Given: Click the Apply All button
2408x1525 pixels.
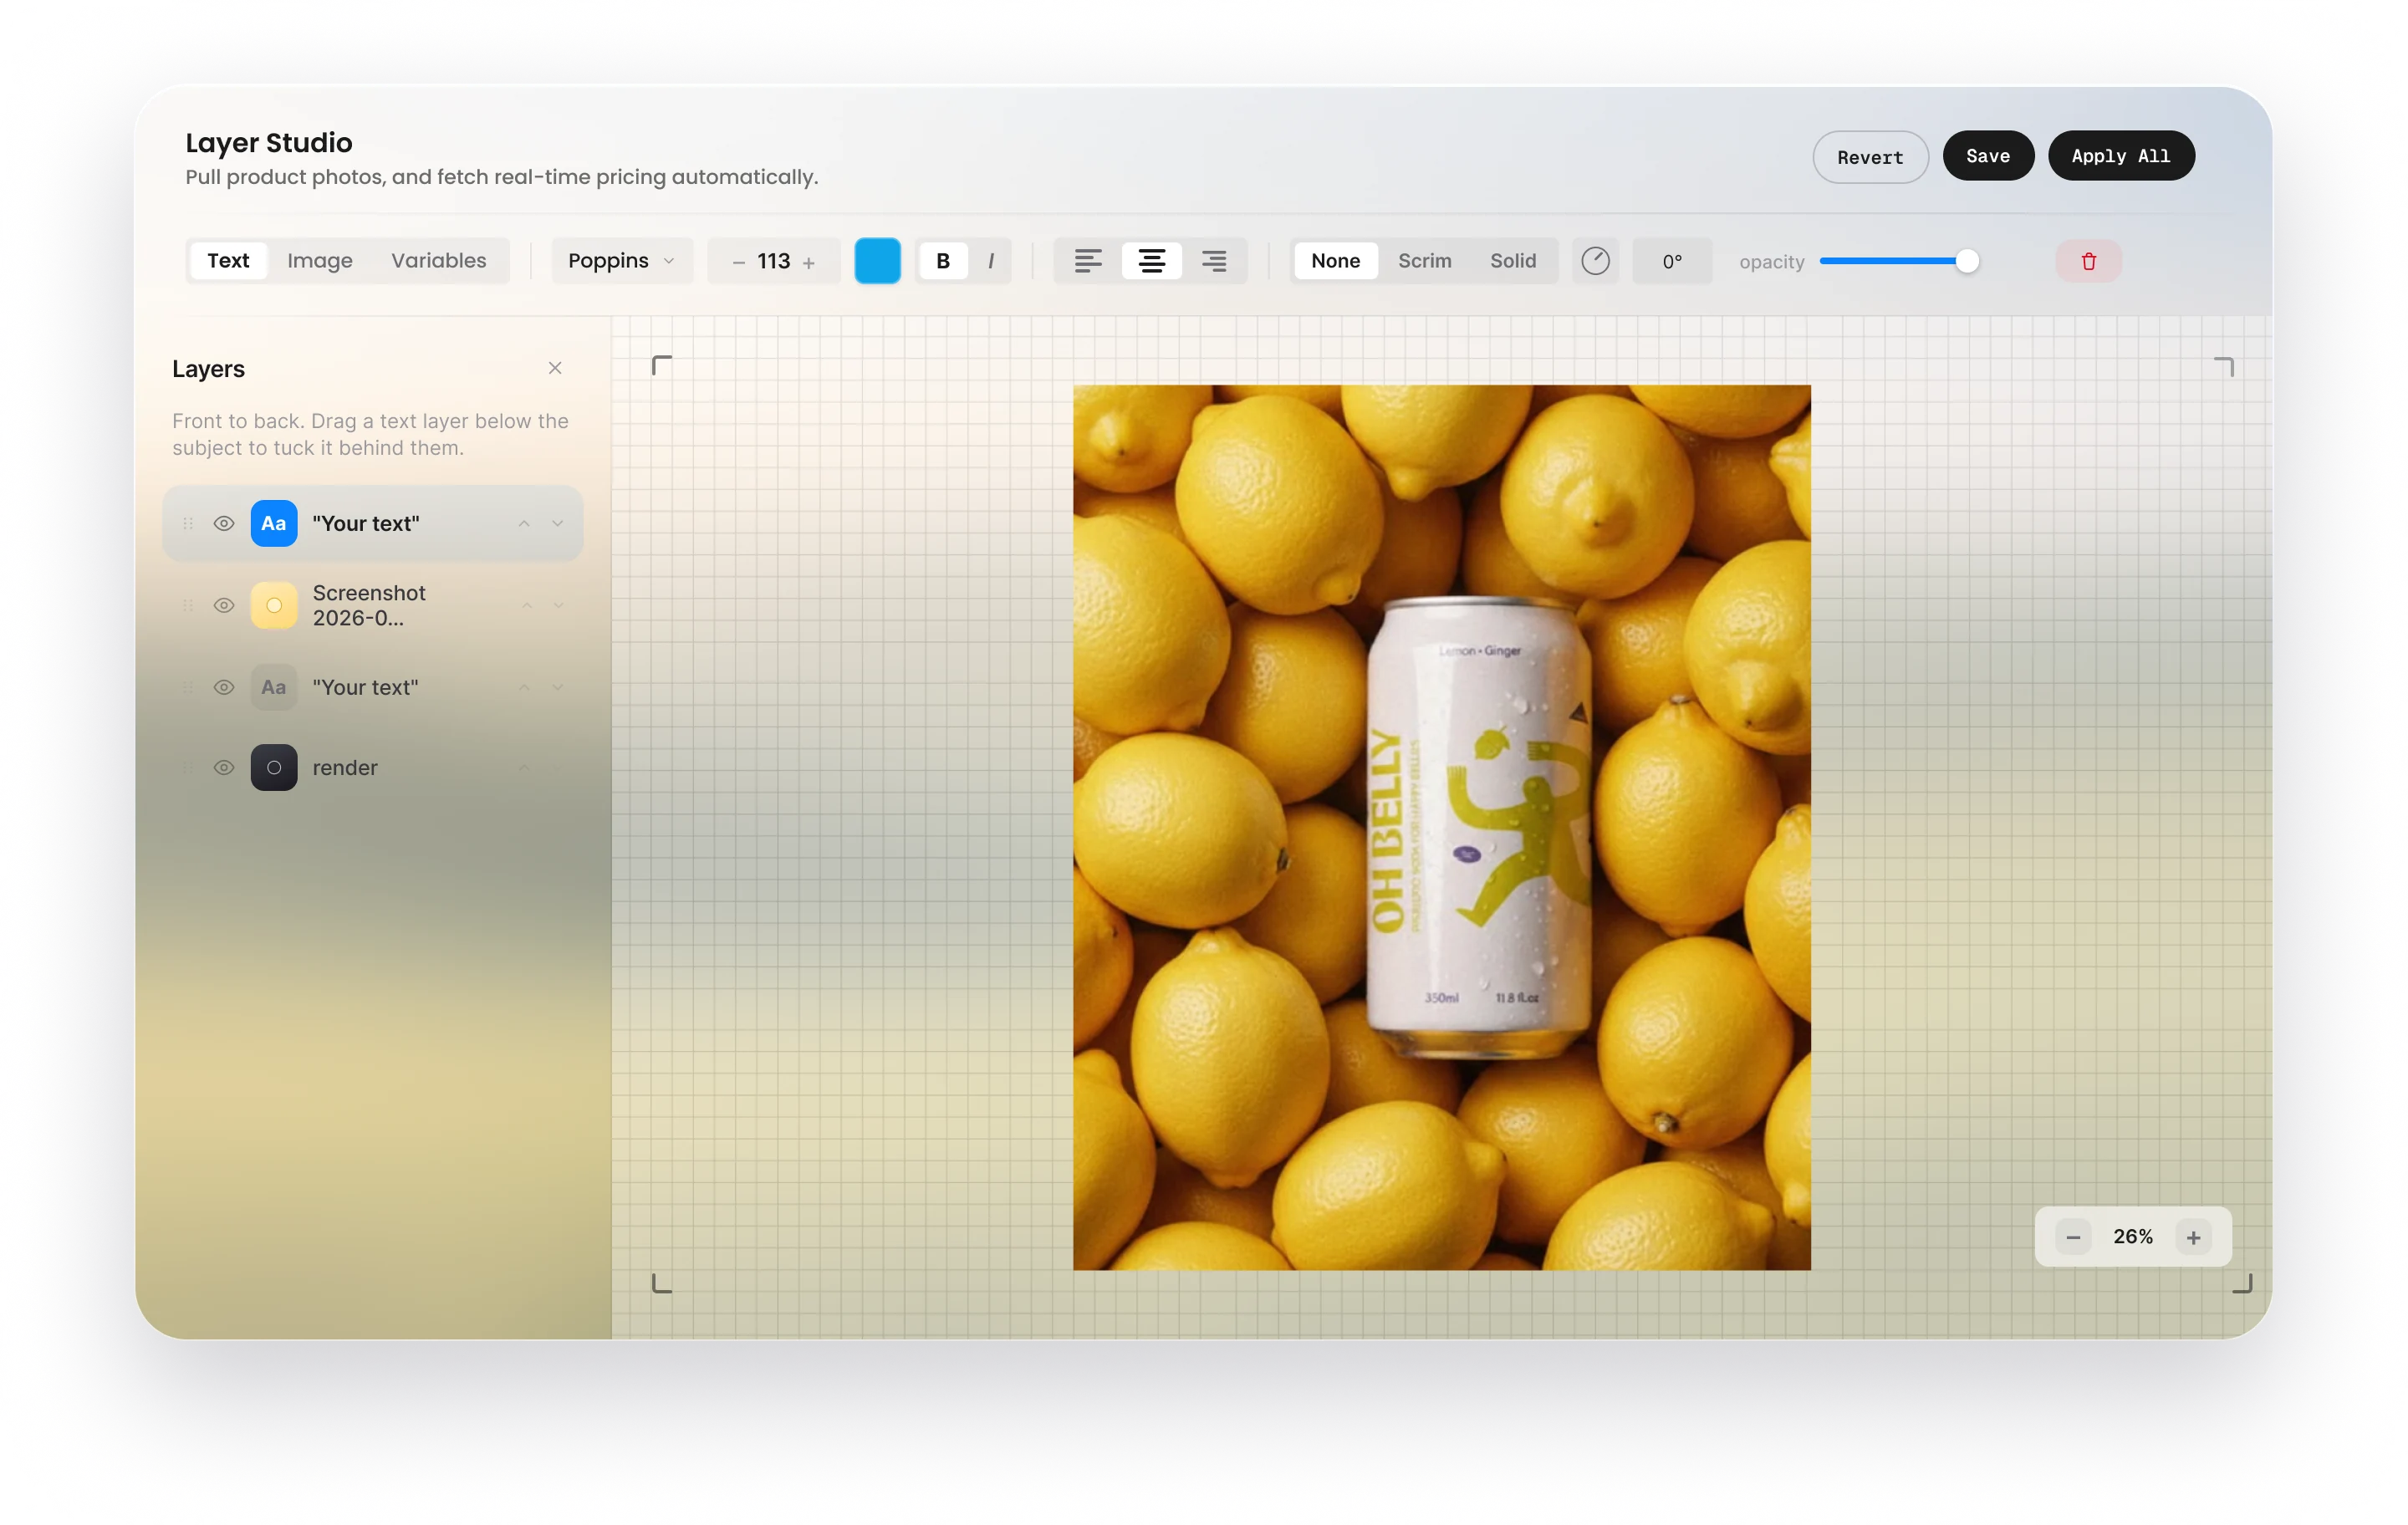Looking at the screenshot, I should (2121, 156).
